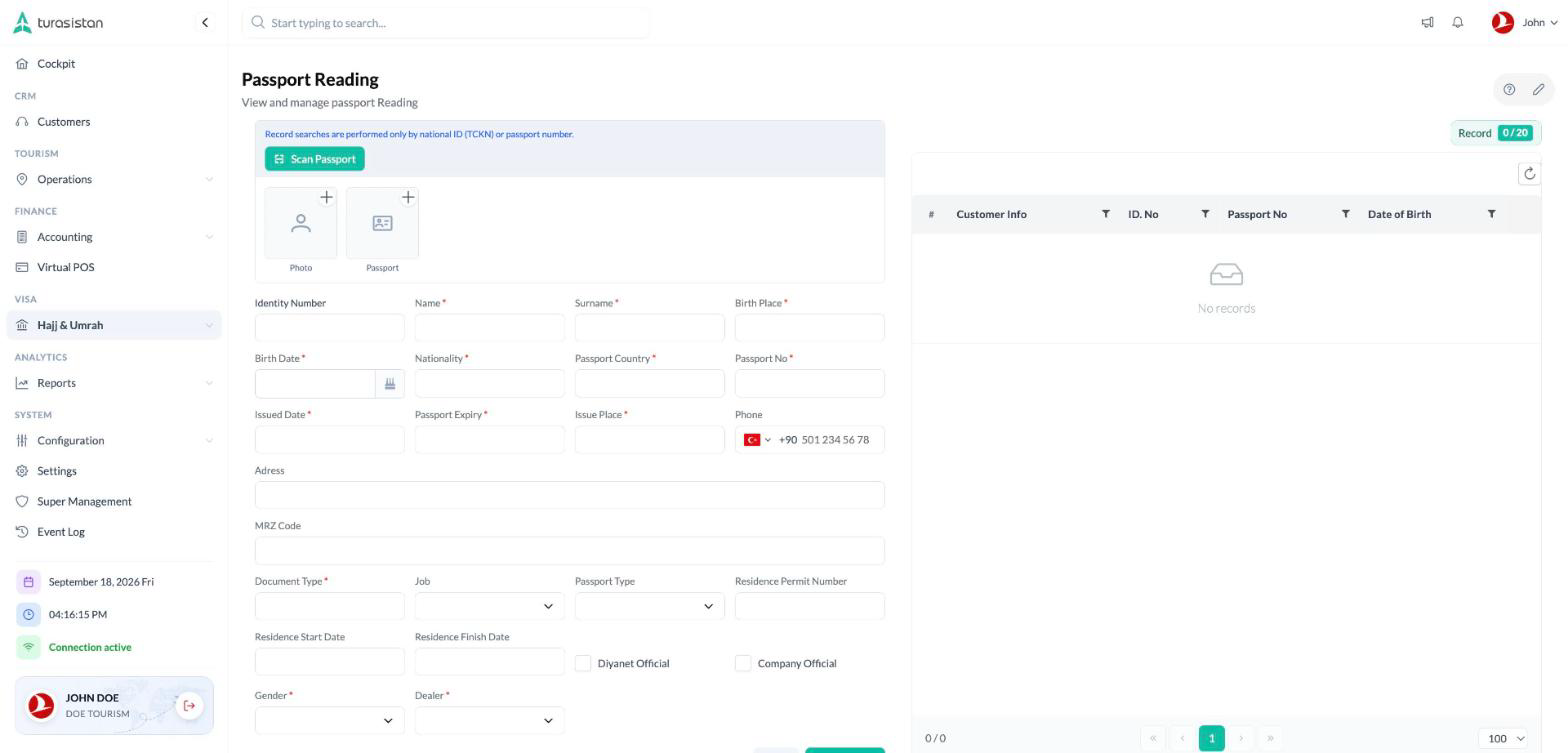Image resolution: width=1568 pixels, height=753 pixels.
Task: Refresh the records table
Action: click(x=1529, y=174)
